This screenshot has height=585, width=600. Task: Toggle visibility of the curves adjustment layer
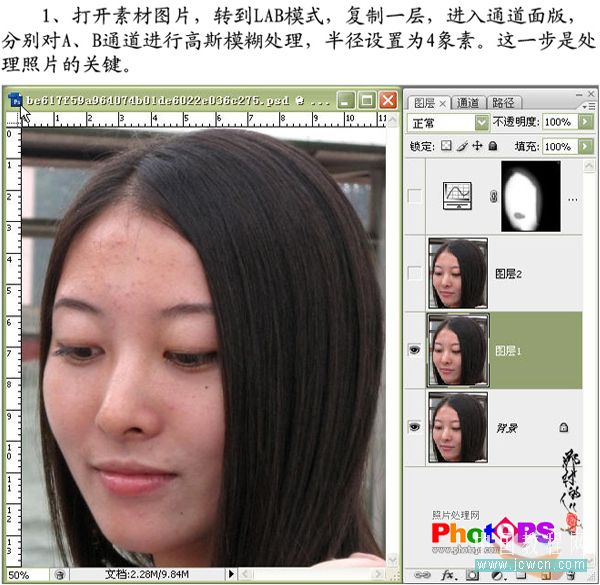pyautogui.click(x=415, y=196)
